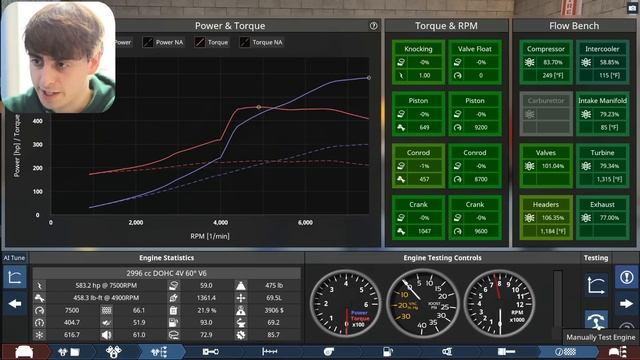The width and height of the screenshot is (640, 360).
Task: Open the valvetrain tab in bottom bar
Action: (270, 351)
